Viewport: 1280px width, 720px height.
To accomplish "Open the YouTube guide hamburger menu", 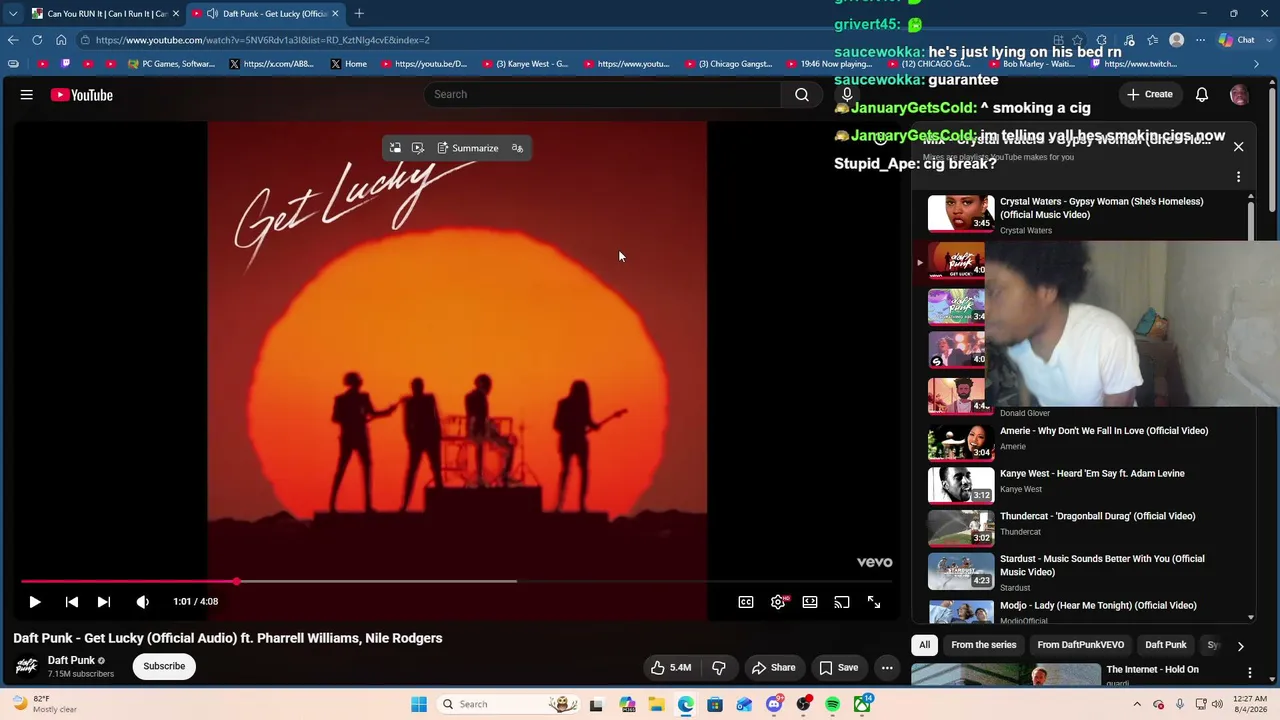I will 27,95.
